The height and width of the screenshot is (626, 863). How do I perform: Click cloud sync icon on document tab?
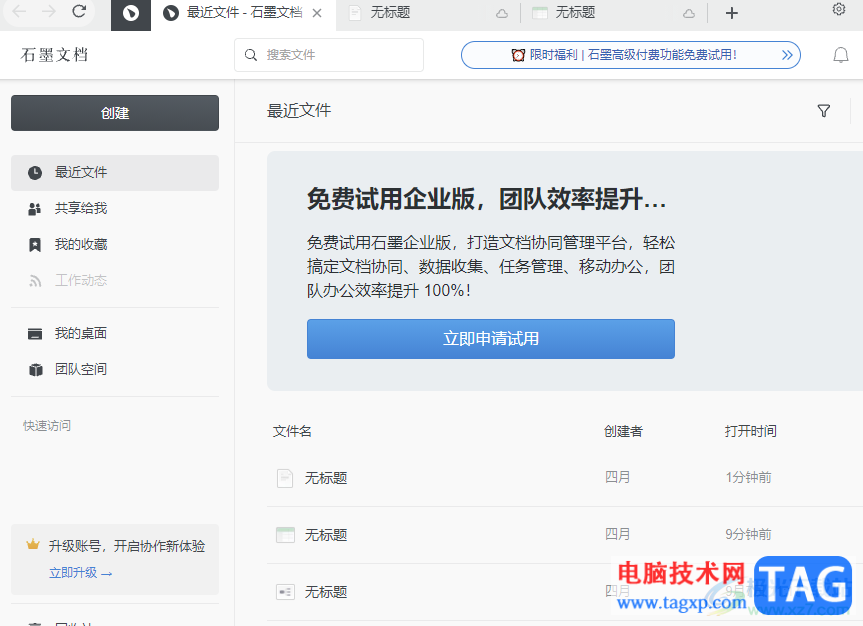click(502, 14)
